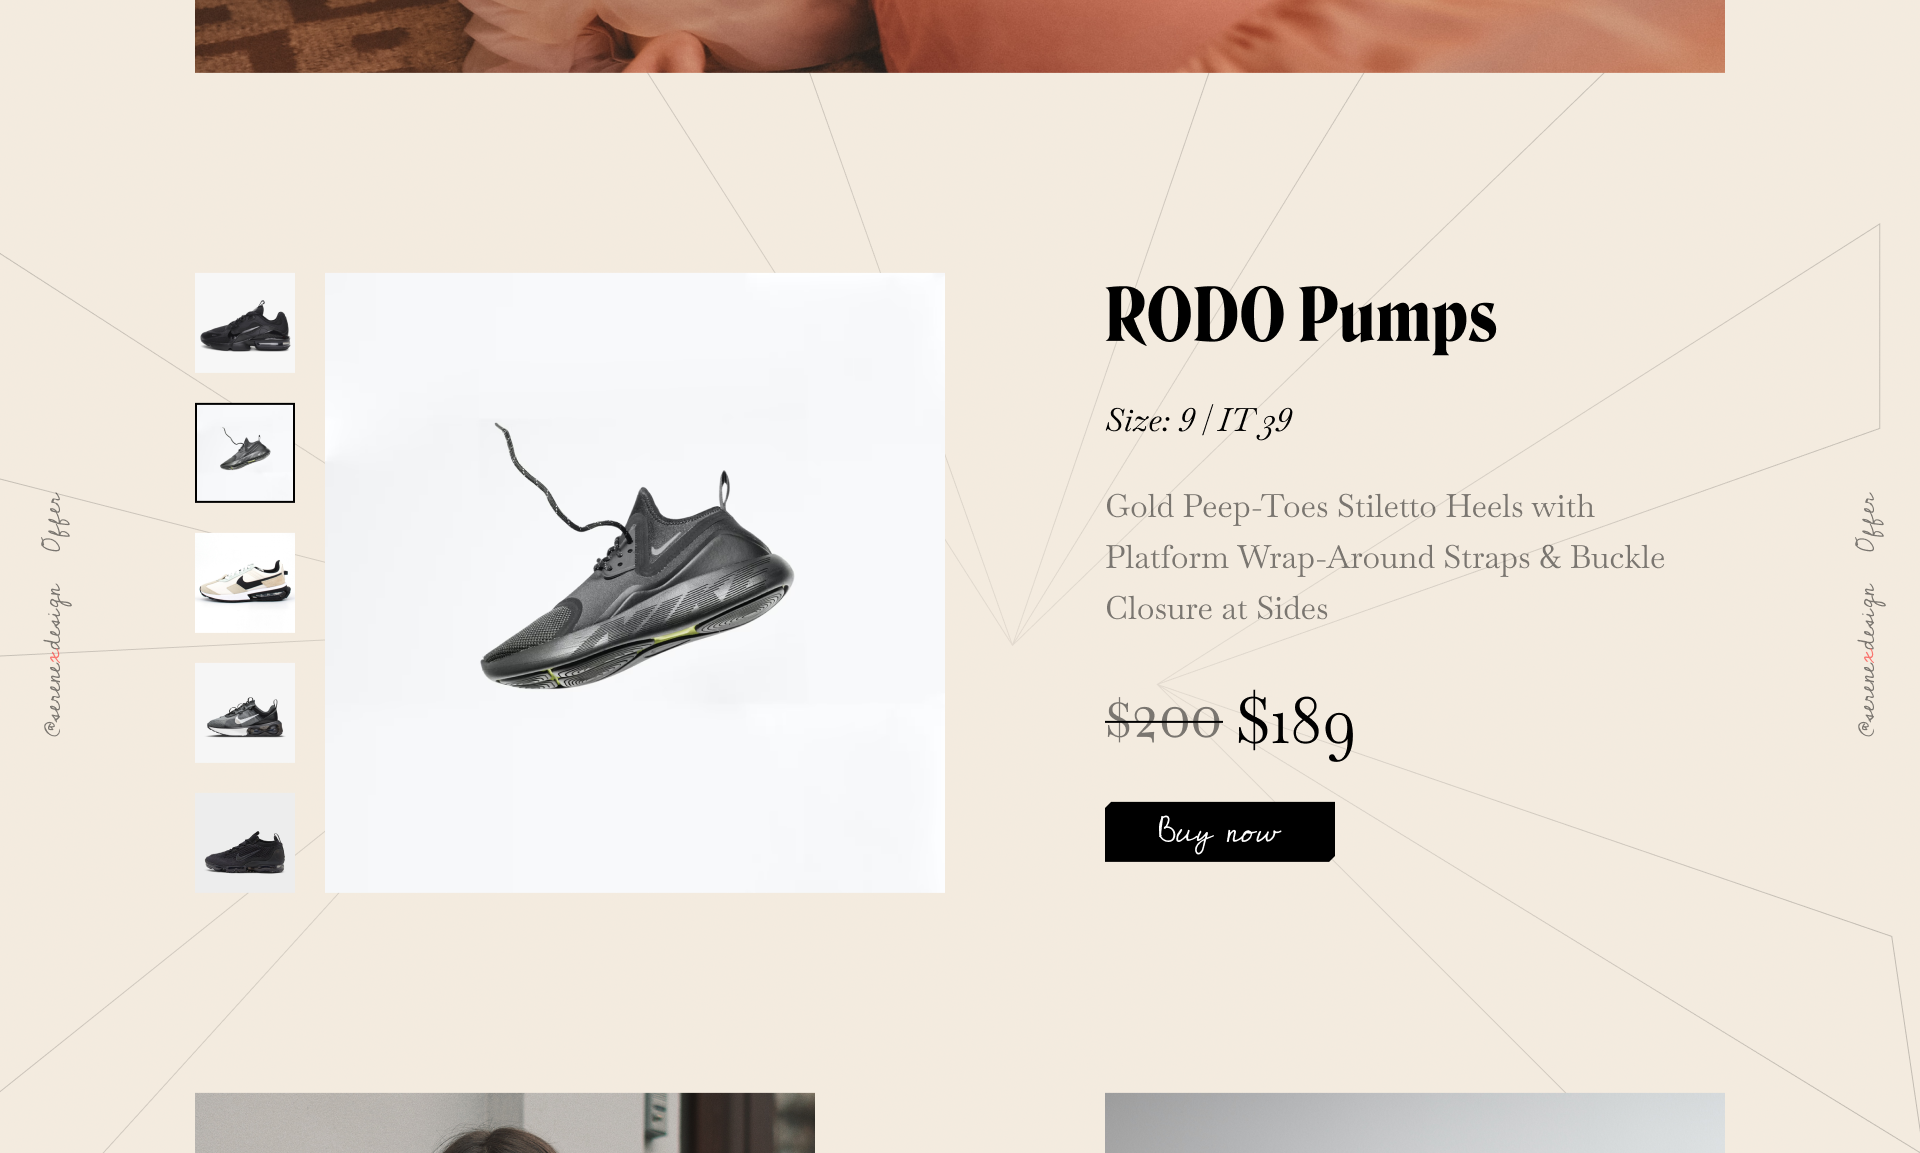1920x1153 pixels.
Task: Open @serenexdesign handle on the right edge
Action: coord(1867,661)
